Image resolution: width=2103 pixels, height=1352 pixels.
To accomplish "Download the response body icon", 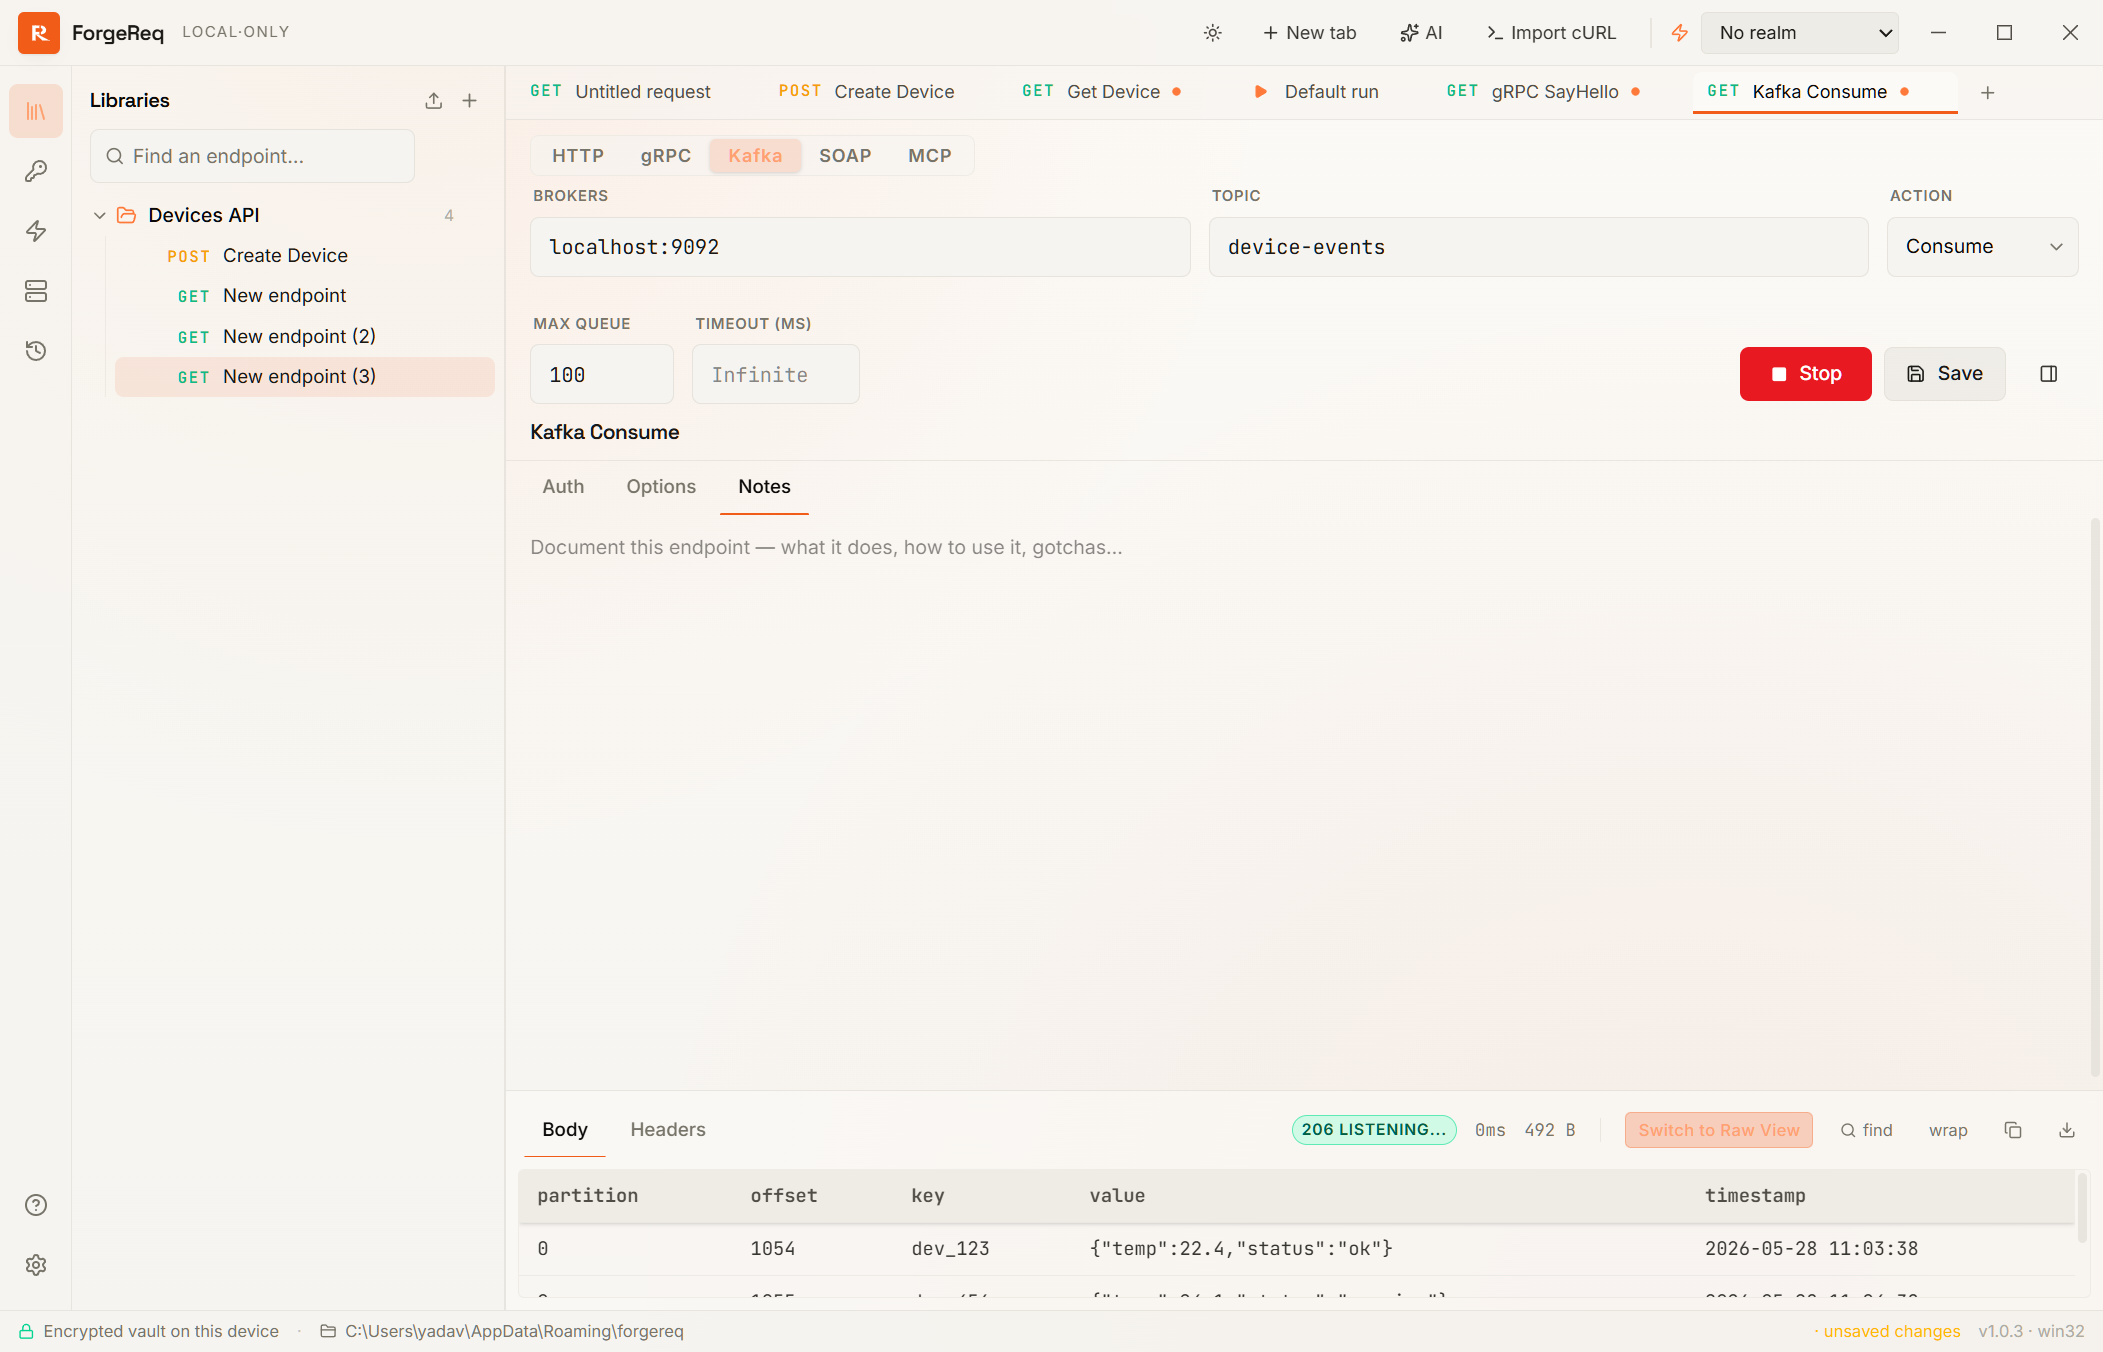I will point(2067,1130).
